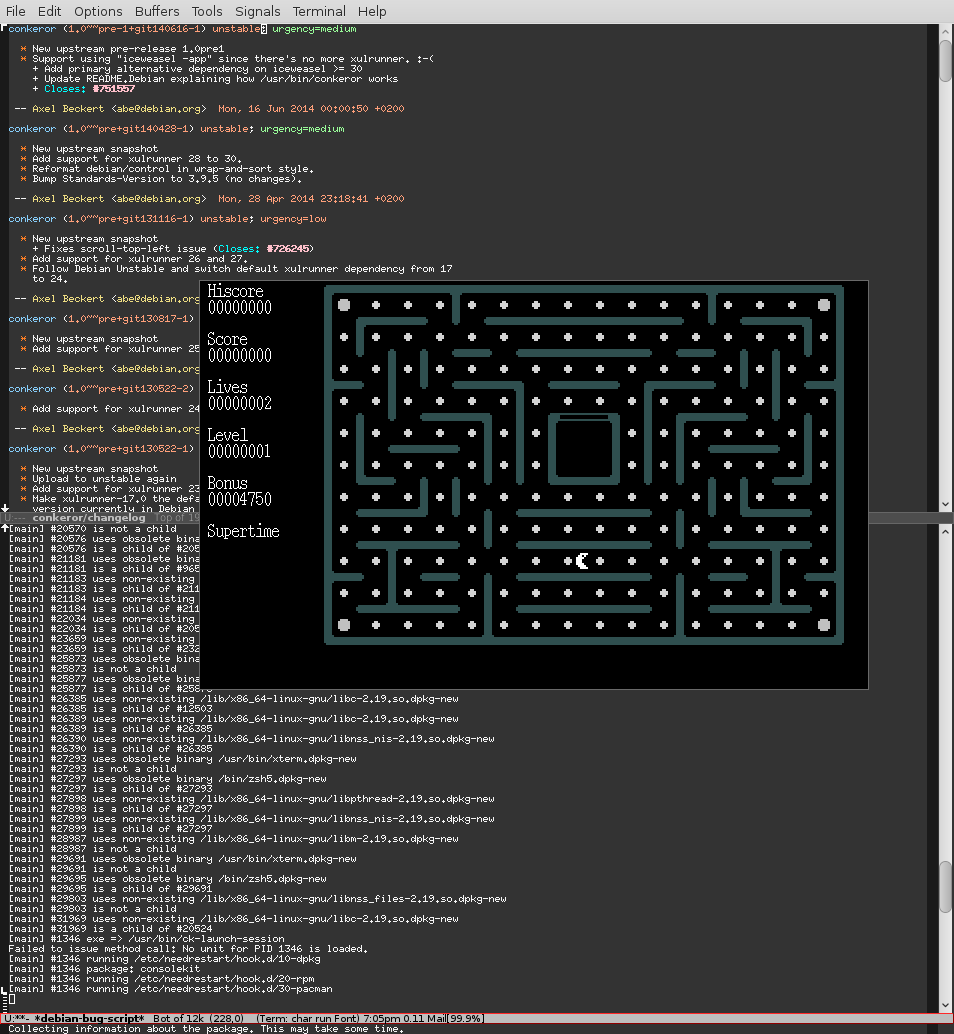This screenshot has width=954, height=1034.
Task: Open the Buffers menu
Action: click(156, 11)
